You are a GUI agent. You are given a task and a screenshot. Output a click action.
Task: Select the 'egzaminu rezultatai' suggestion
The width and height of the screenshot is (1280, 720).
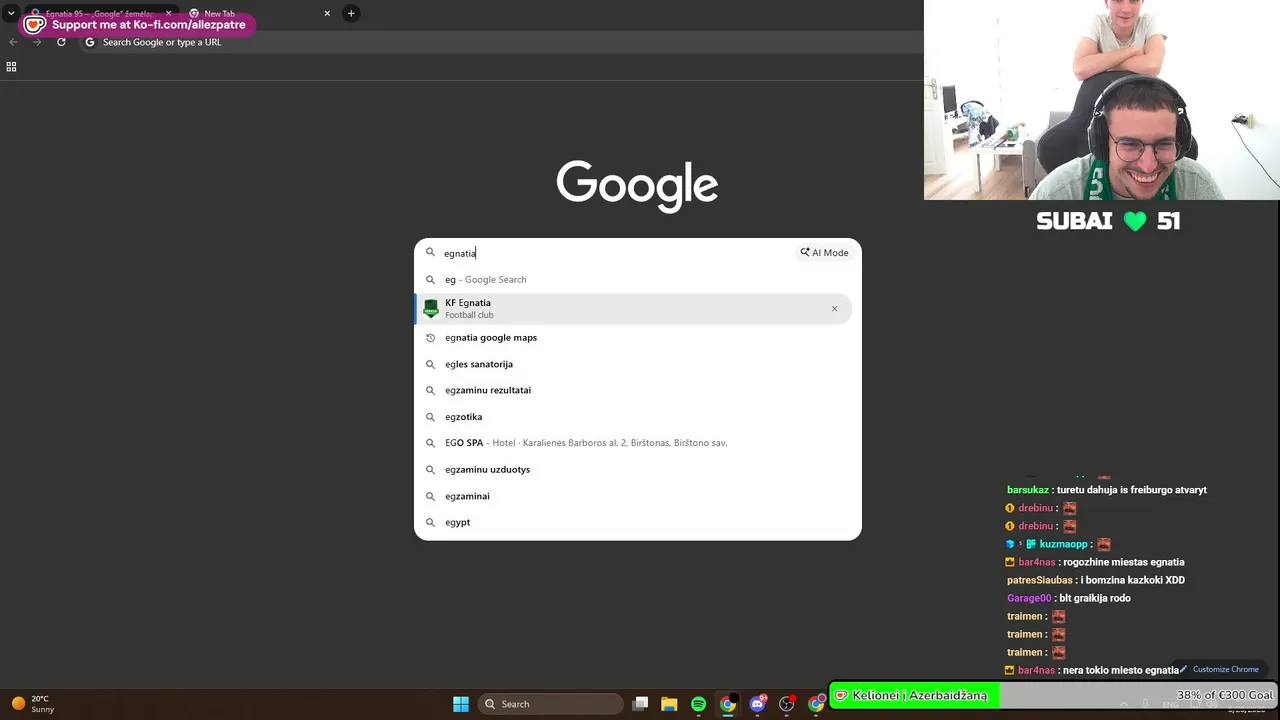point(633,390)
